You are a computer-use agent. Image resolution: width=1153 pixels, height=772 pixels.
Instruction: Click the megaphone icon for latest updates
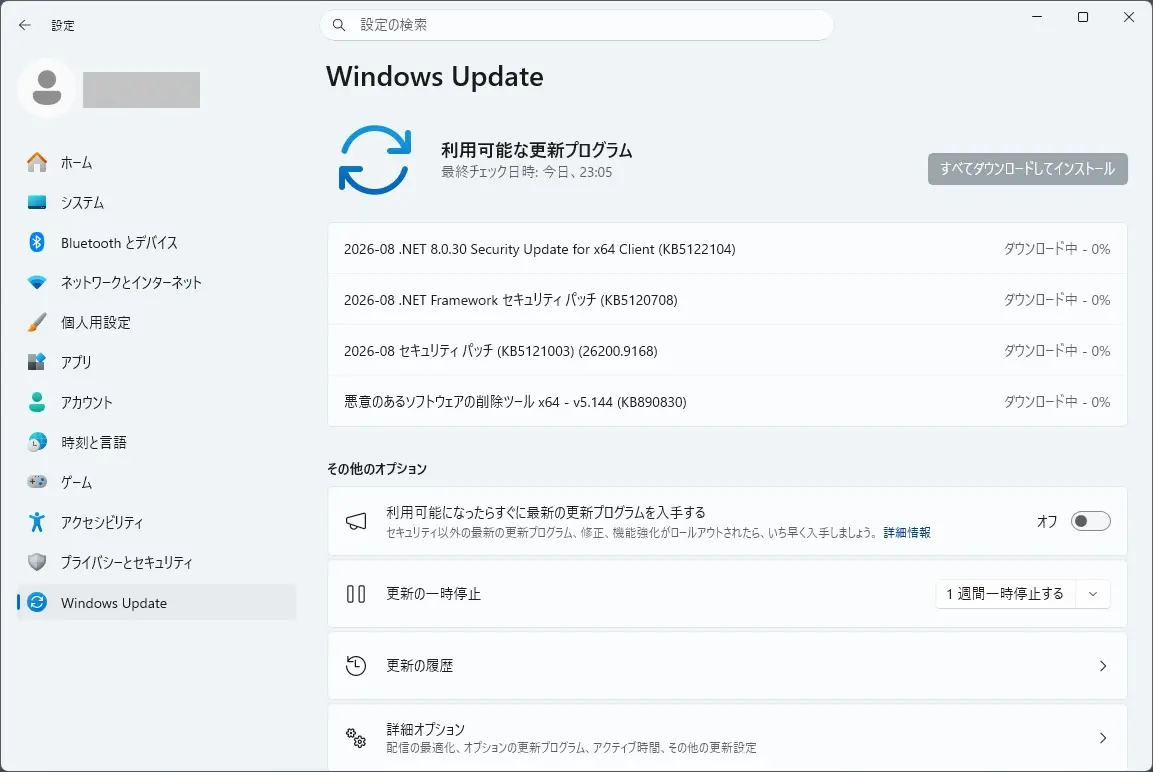356,522
